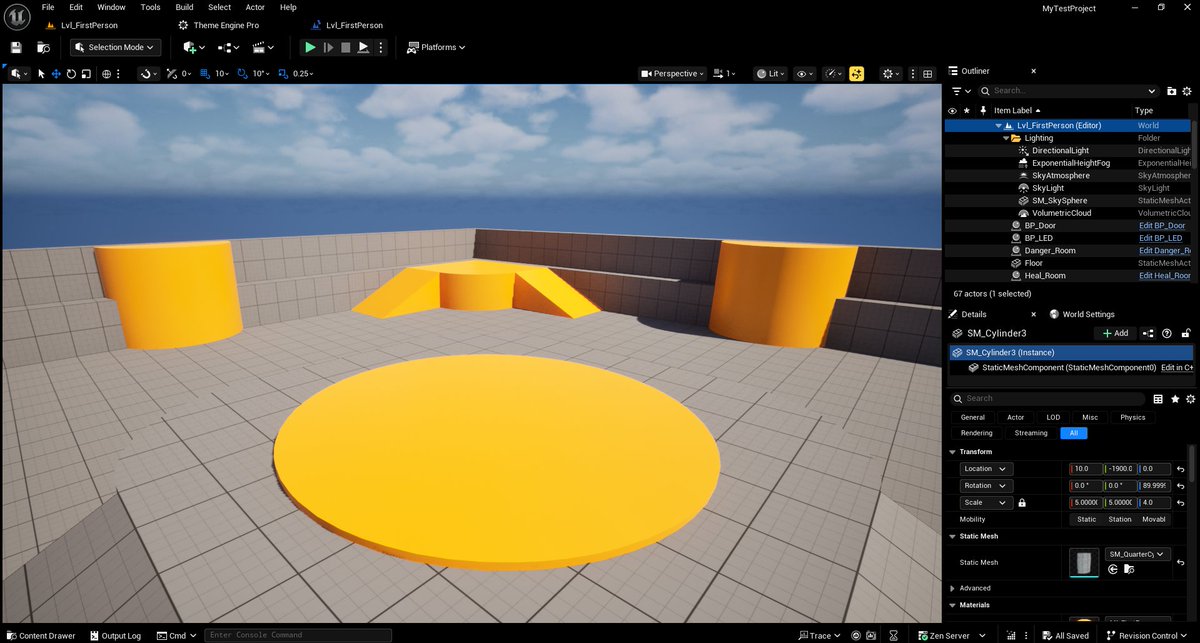Select the Select Objects arrow tool in the viewport
The image size is (1200, 643).
(41, 73)
